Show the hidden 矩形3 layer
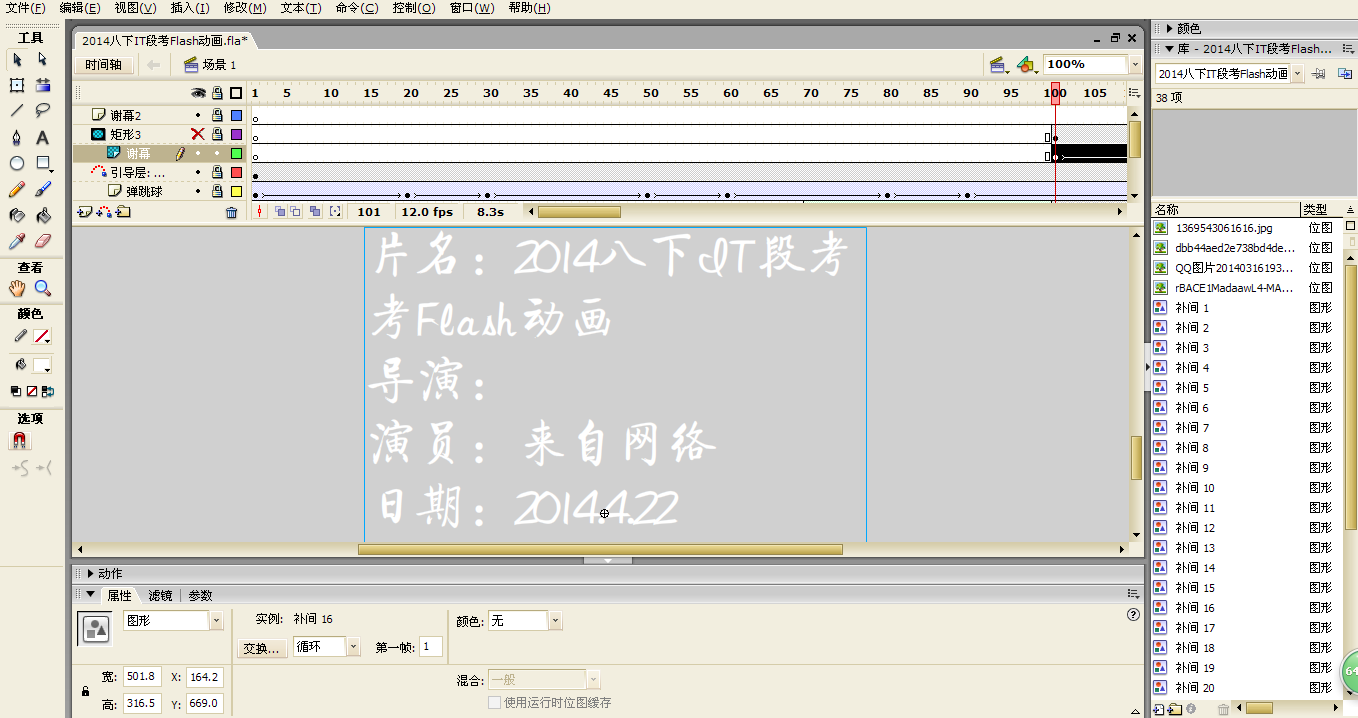Screen dimensions: 1358x718 pos(197,134)
